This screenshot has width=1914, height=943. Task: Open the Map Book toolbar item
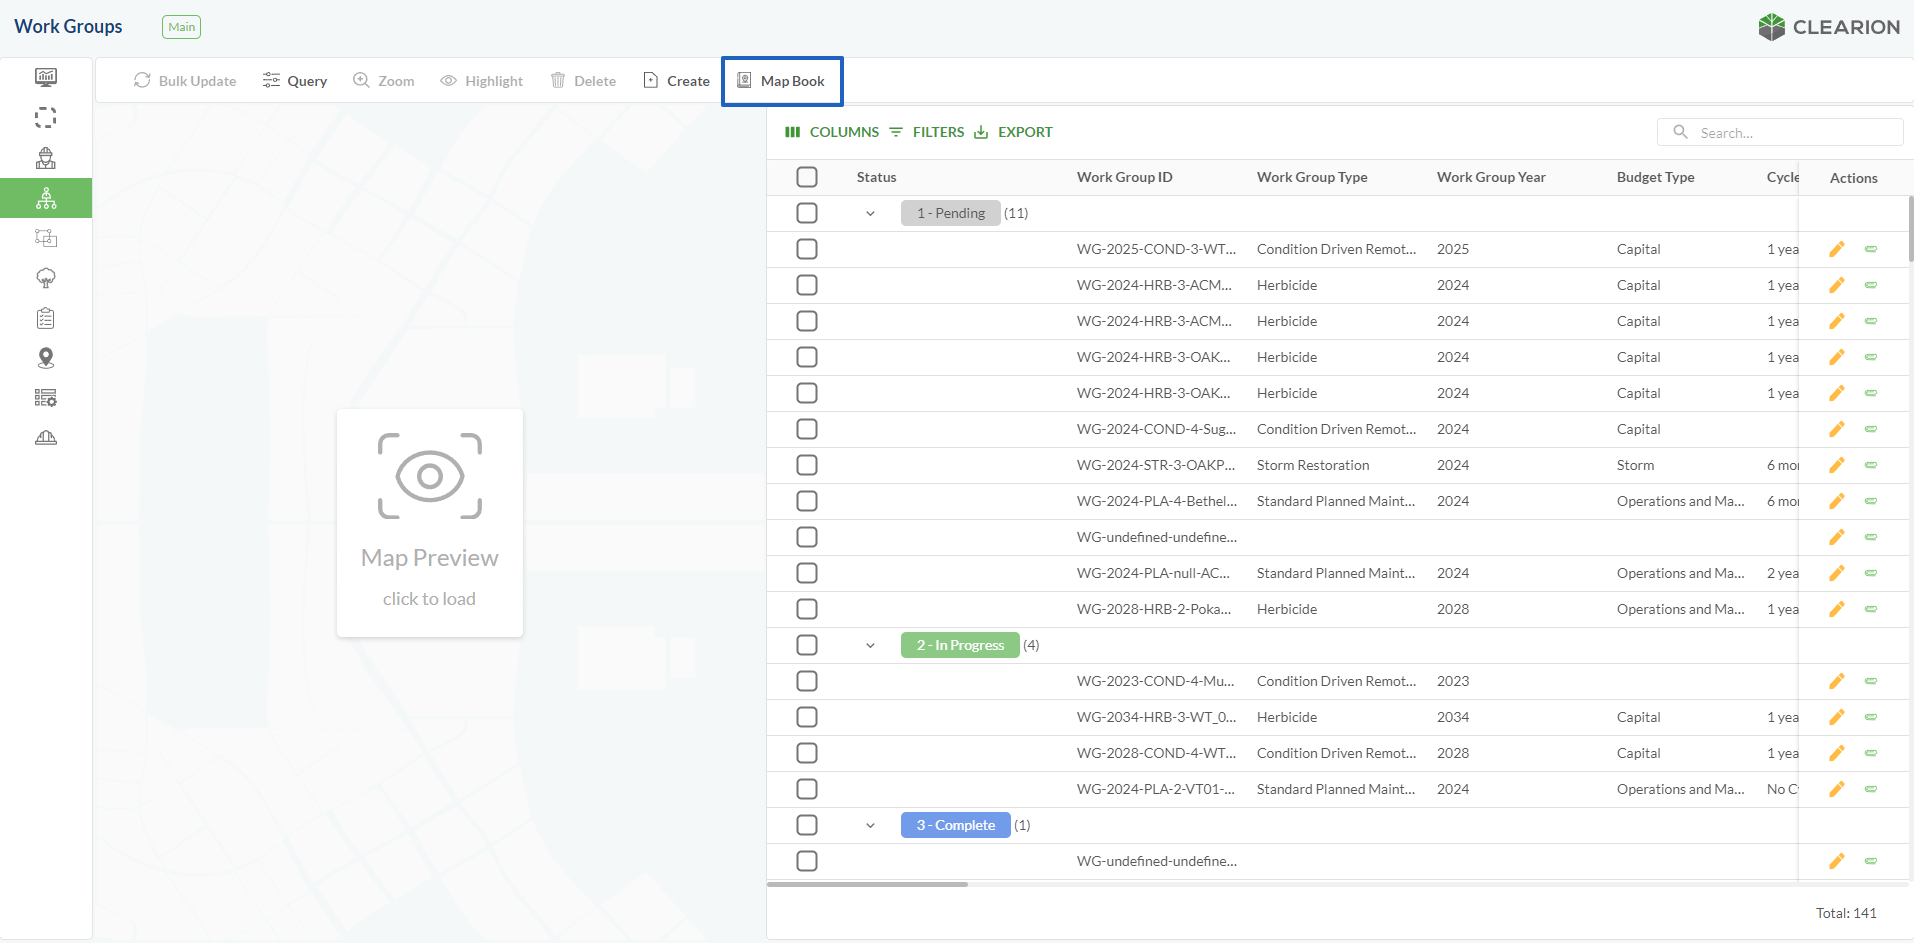coord(782,81)
